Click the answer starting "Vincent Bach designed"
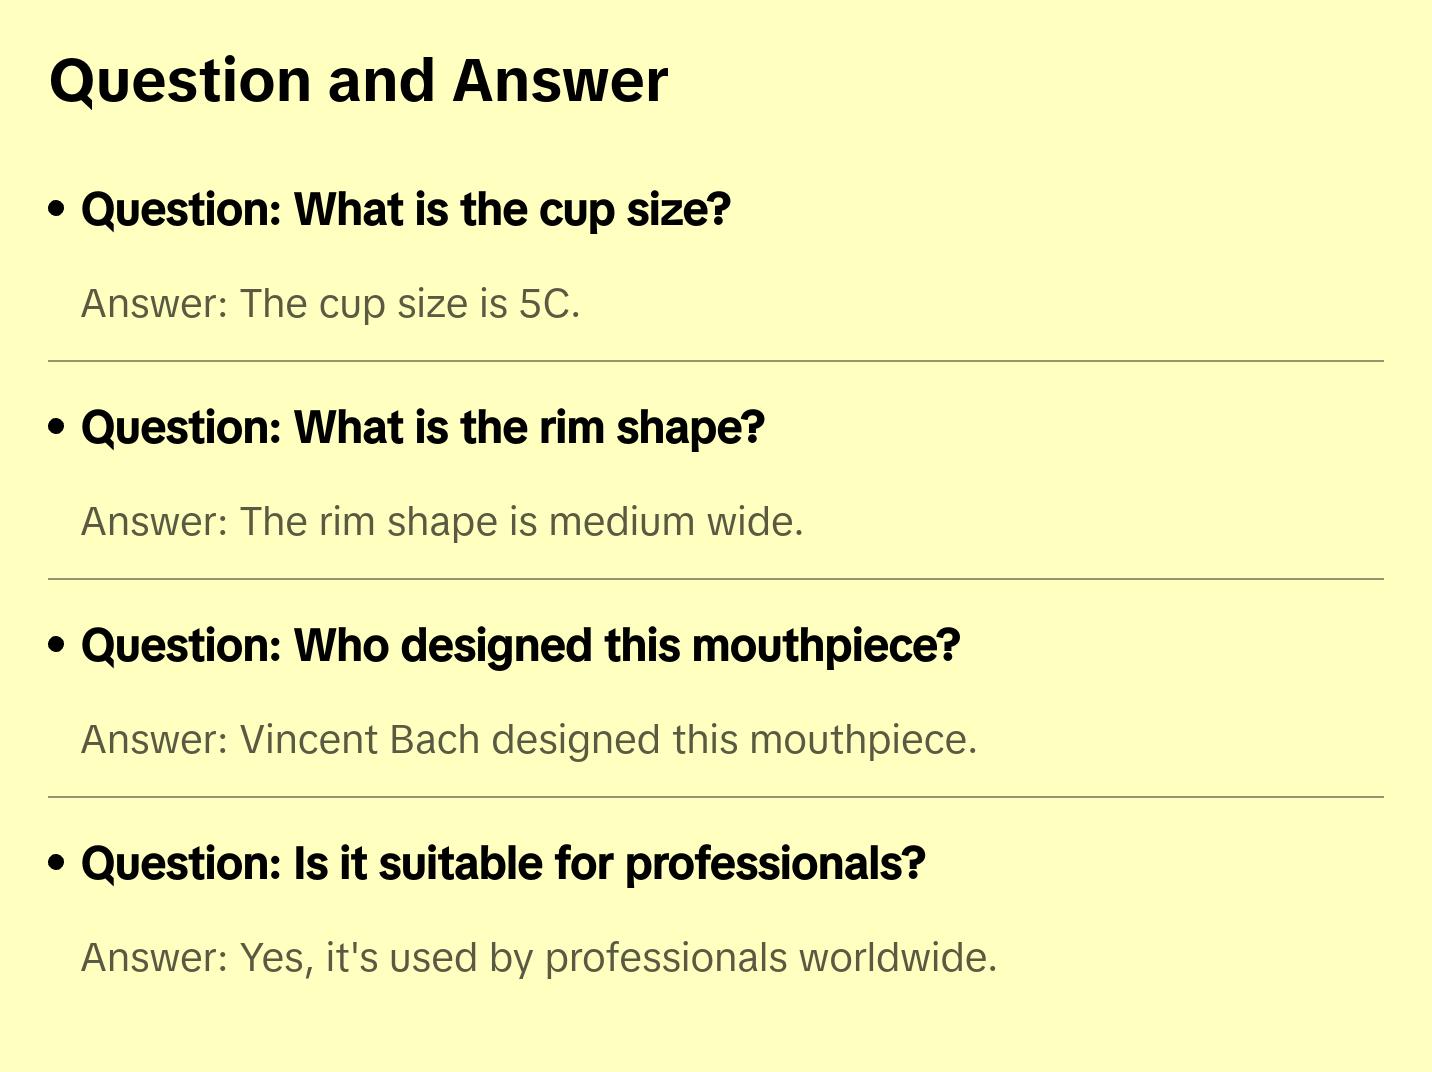This screenshot has width=1432, height=1072. click(528, 740)
